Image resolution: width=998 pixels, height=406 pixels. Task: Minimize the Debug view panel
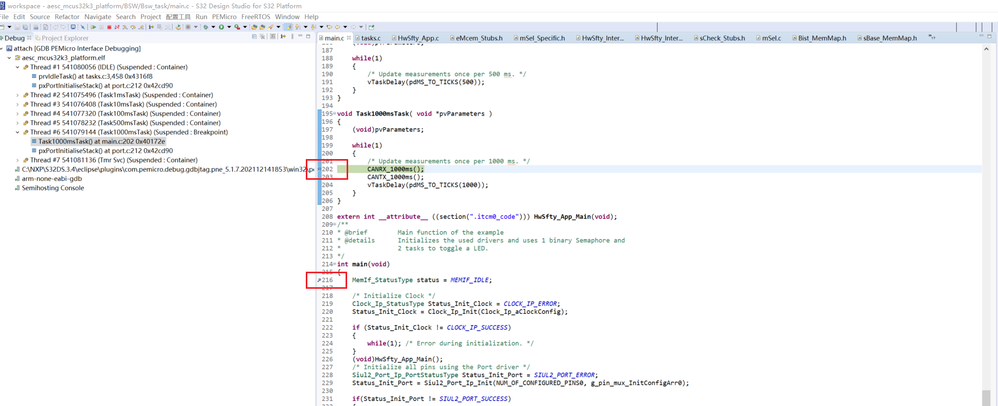click(x=300, y=38)
